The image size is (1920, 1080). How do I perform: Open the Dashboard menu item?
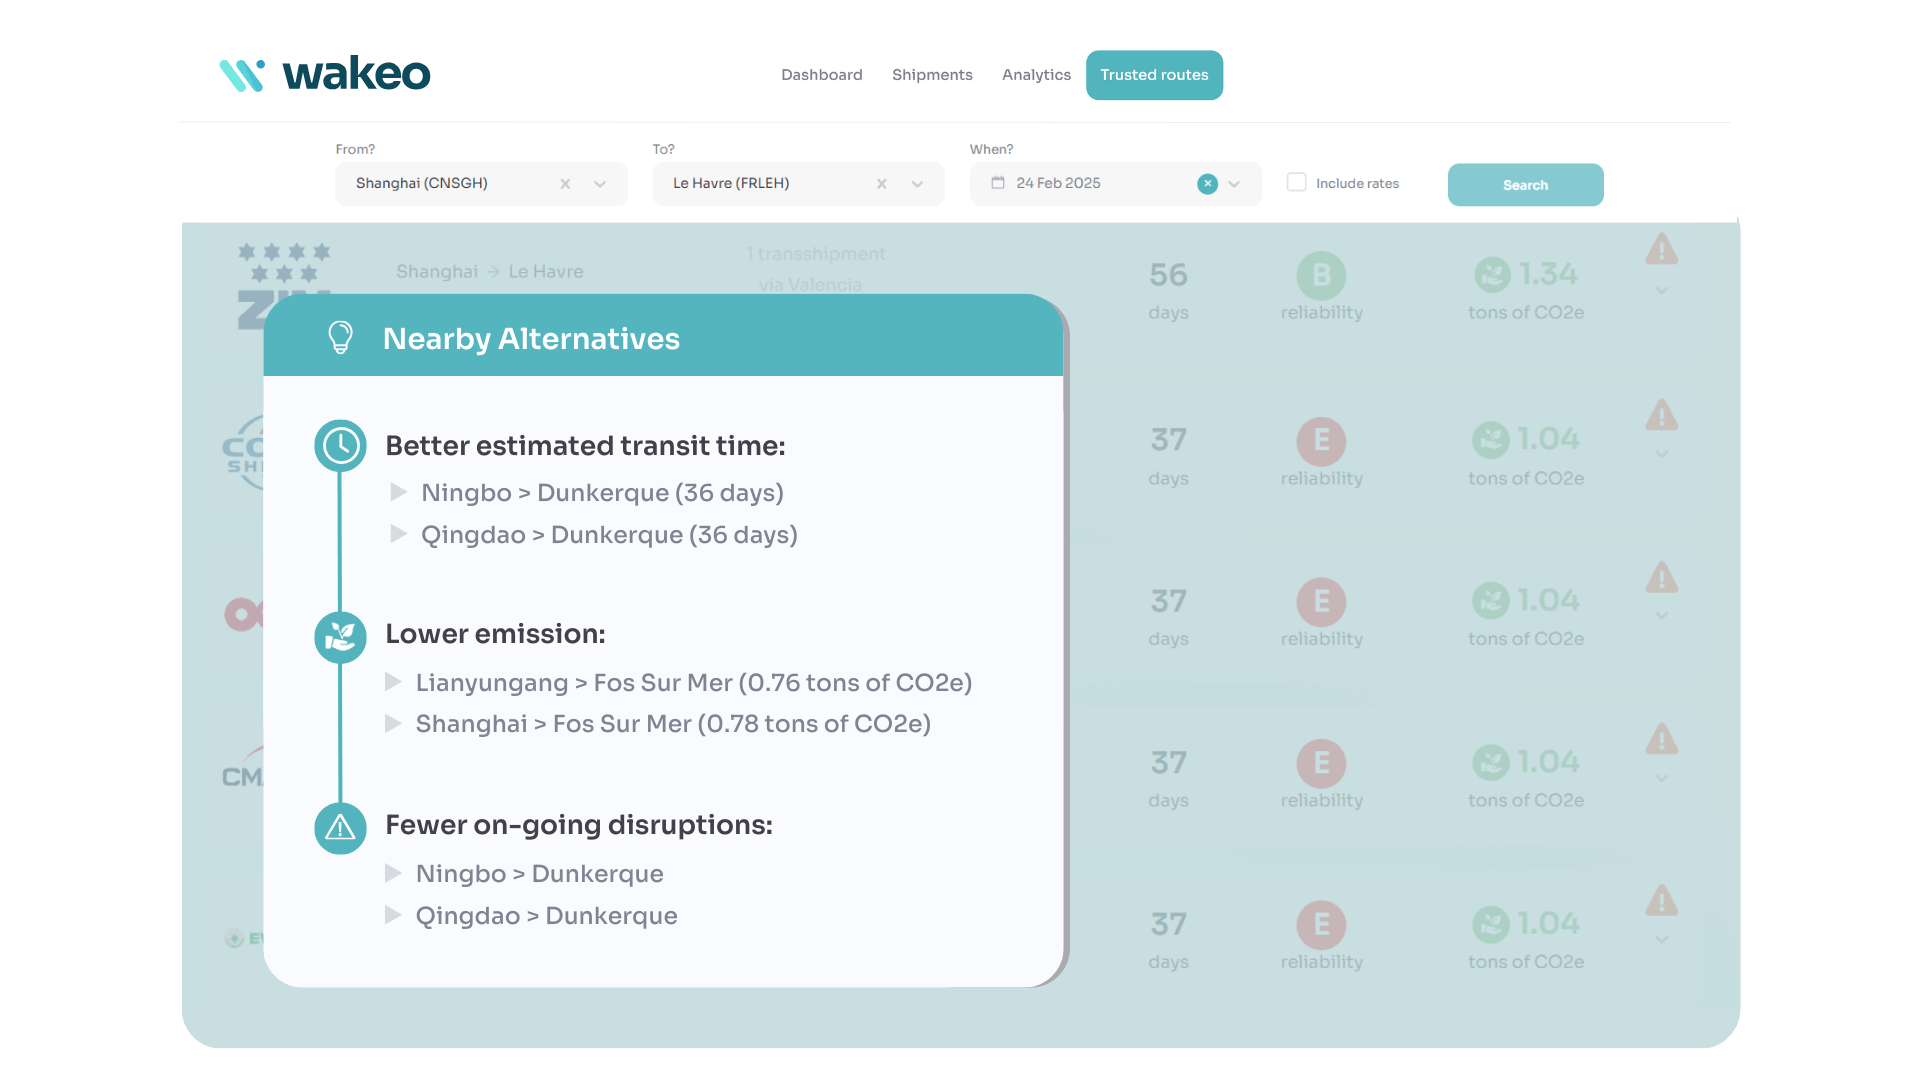point(821,74)
